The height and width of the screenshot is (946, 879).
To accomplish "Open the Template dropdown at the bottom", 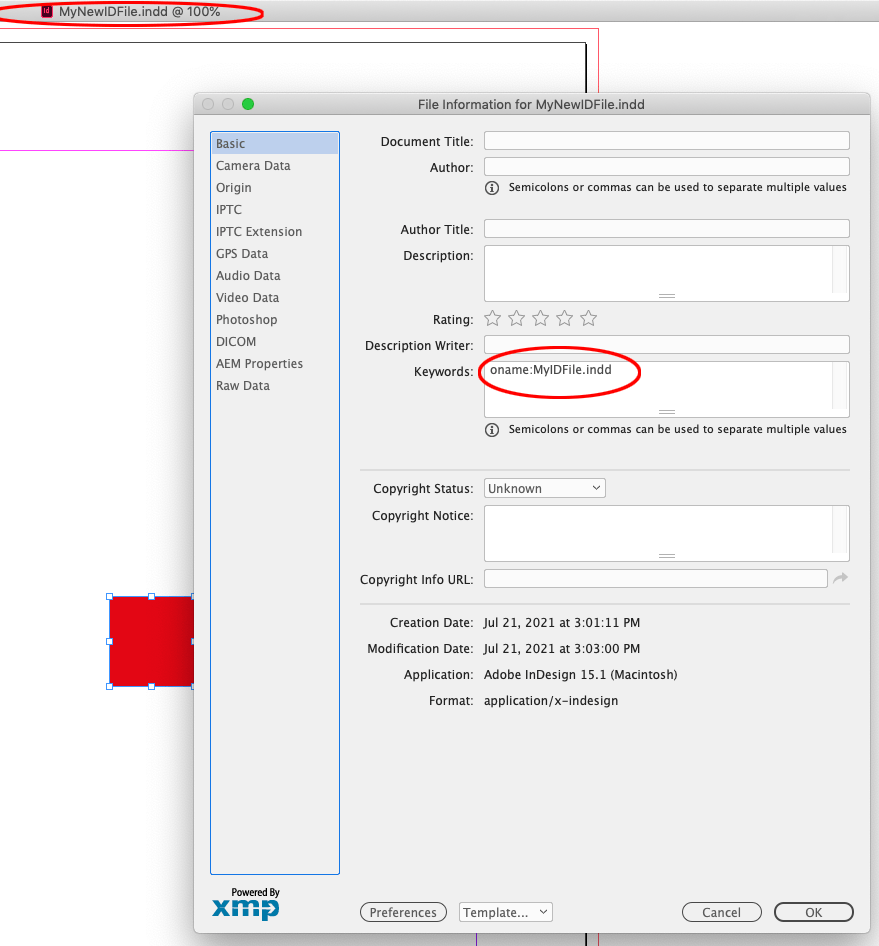I will 505,912.
